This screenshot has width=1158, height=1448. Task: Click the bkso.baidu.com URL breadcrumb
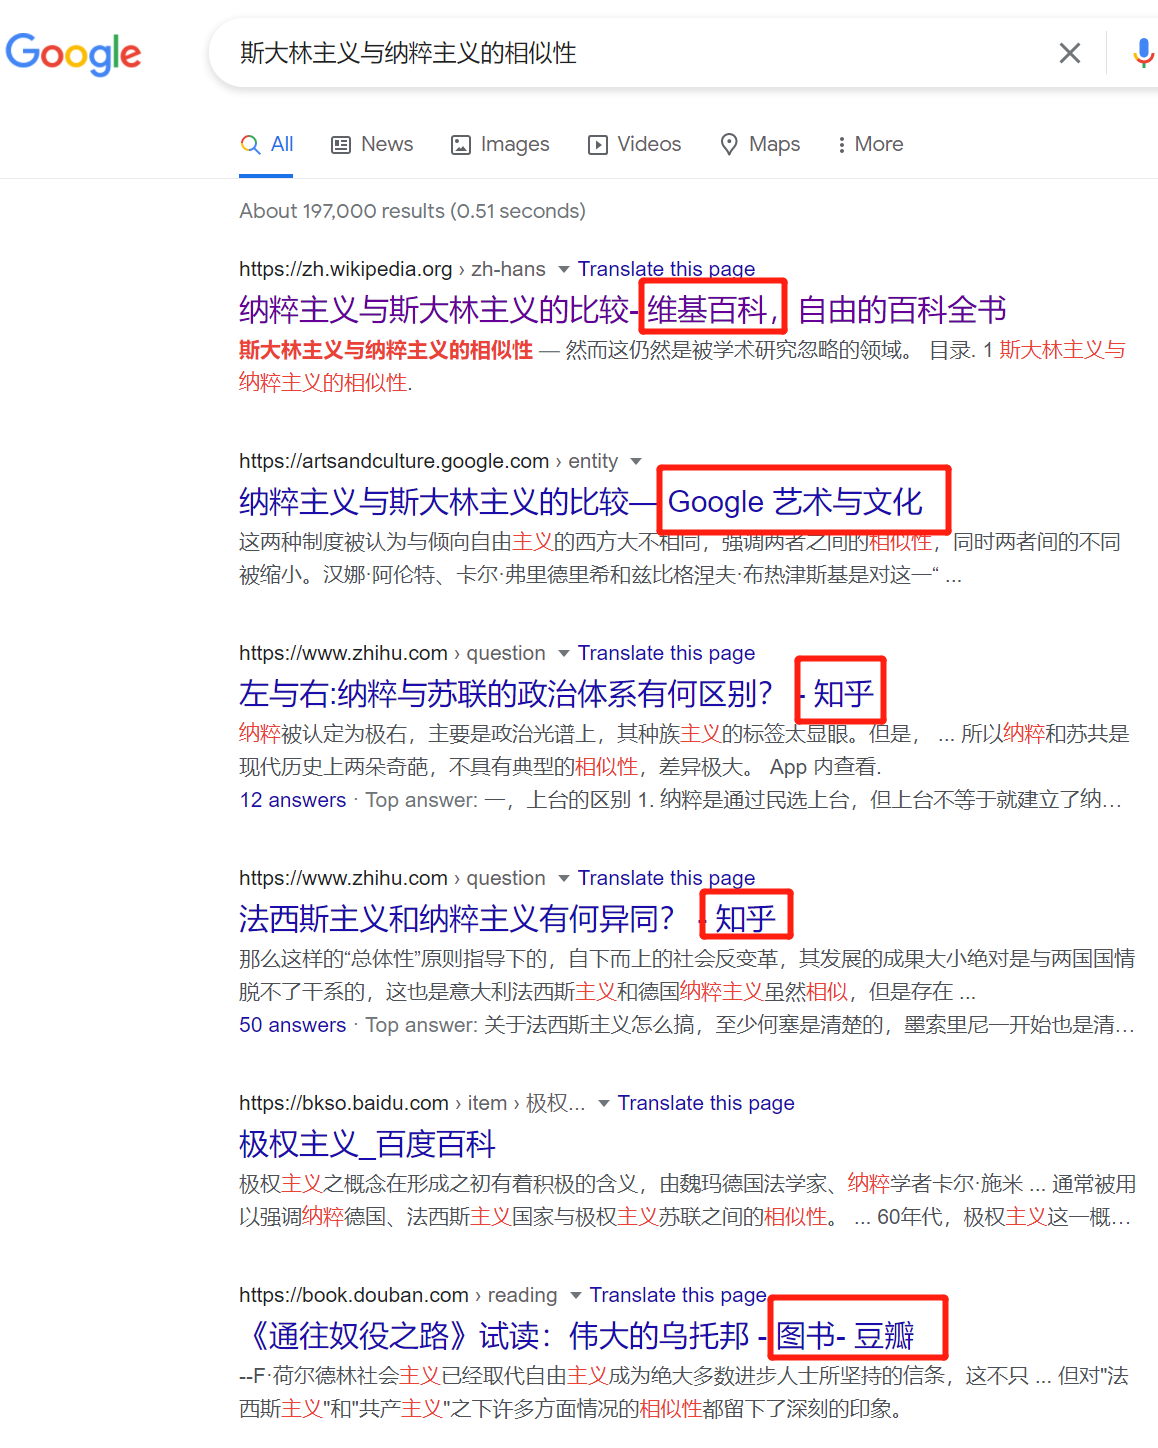pyautogui.click(x=412, y=1103)
